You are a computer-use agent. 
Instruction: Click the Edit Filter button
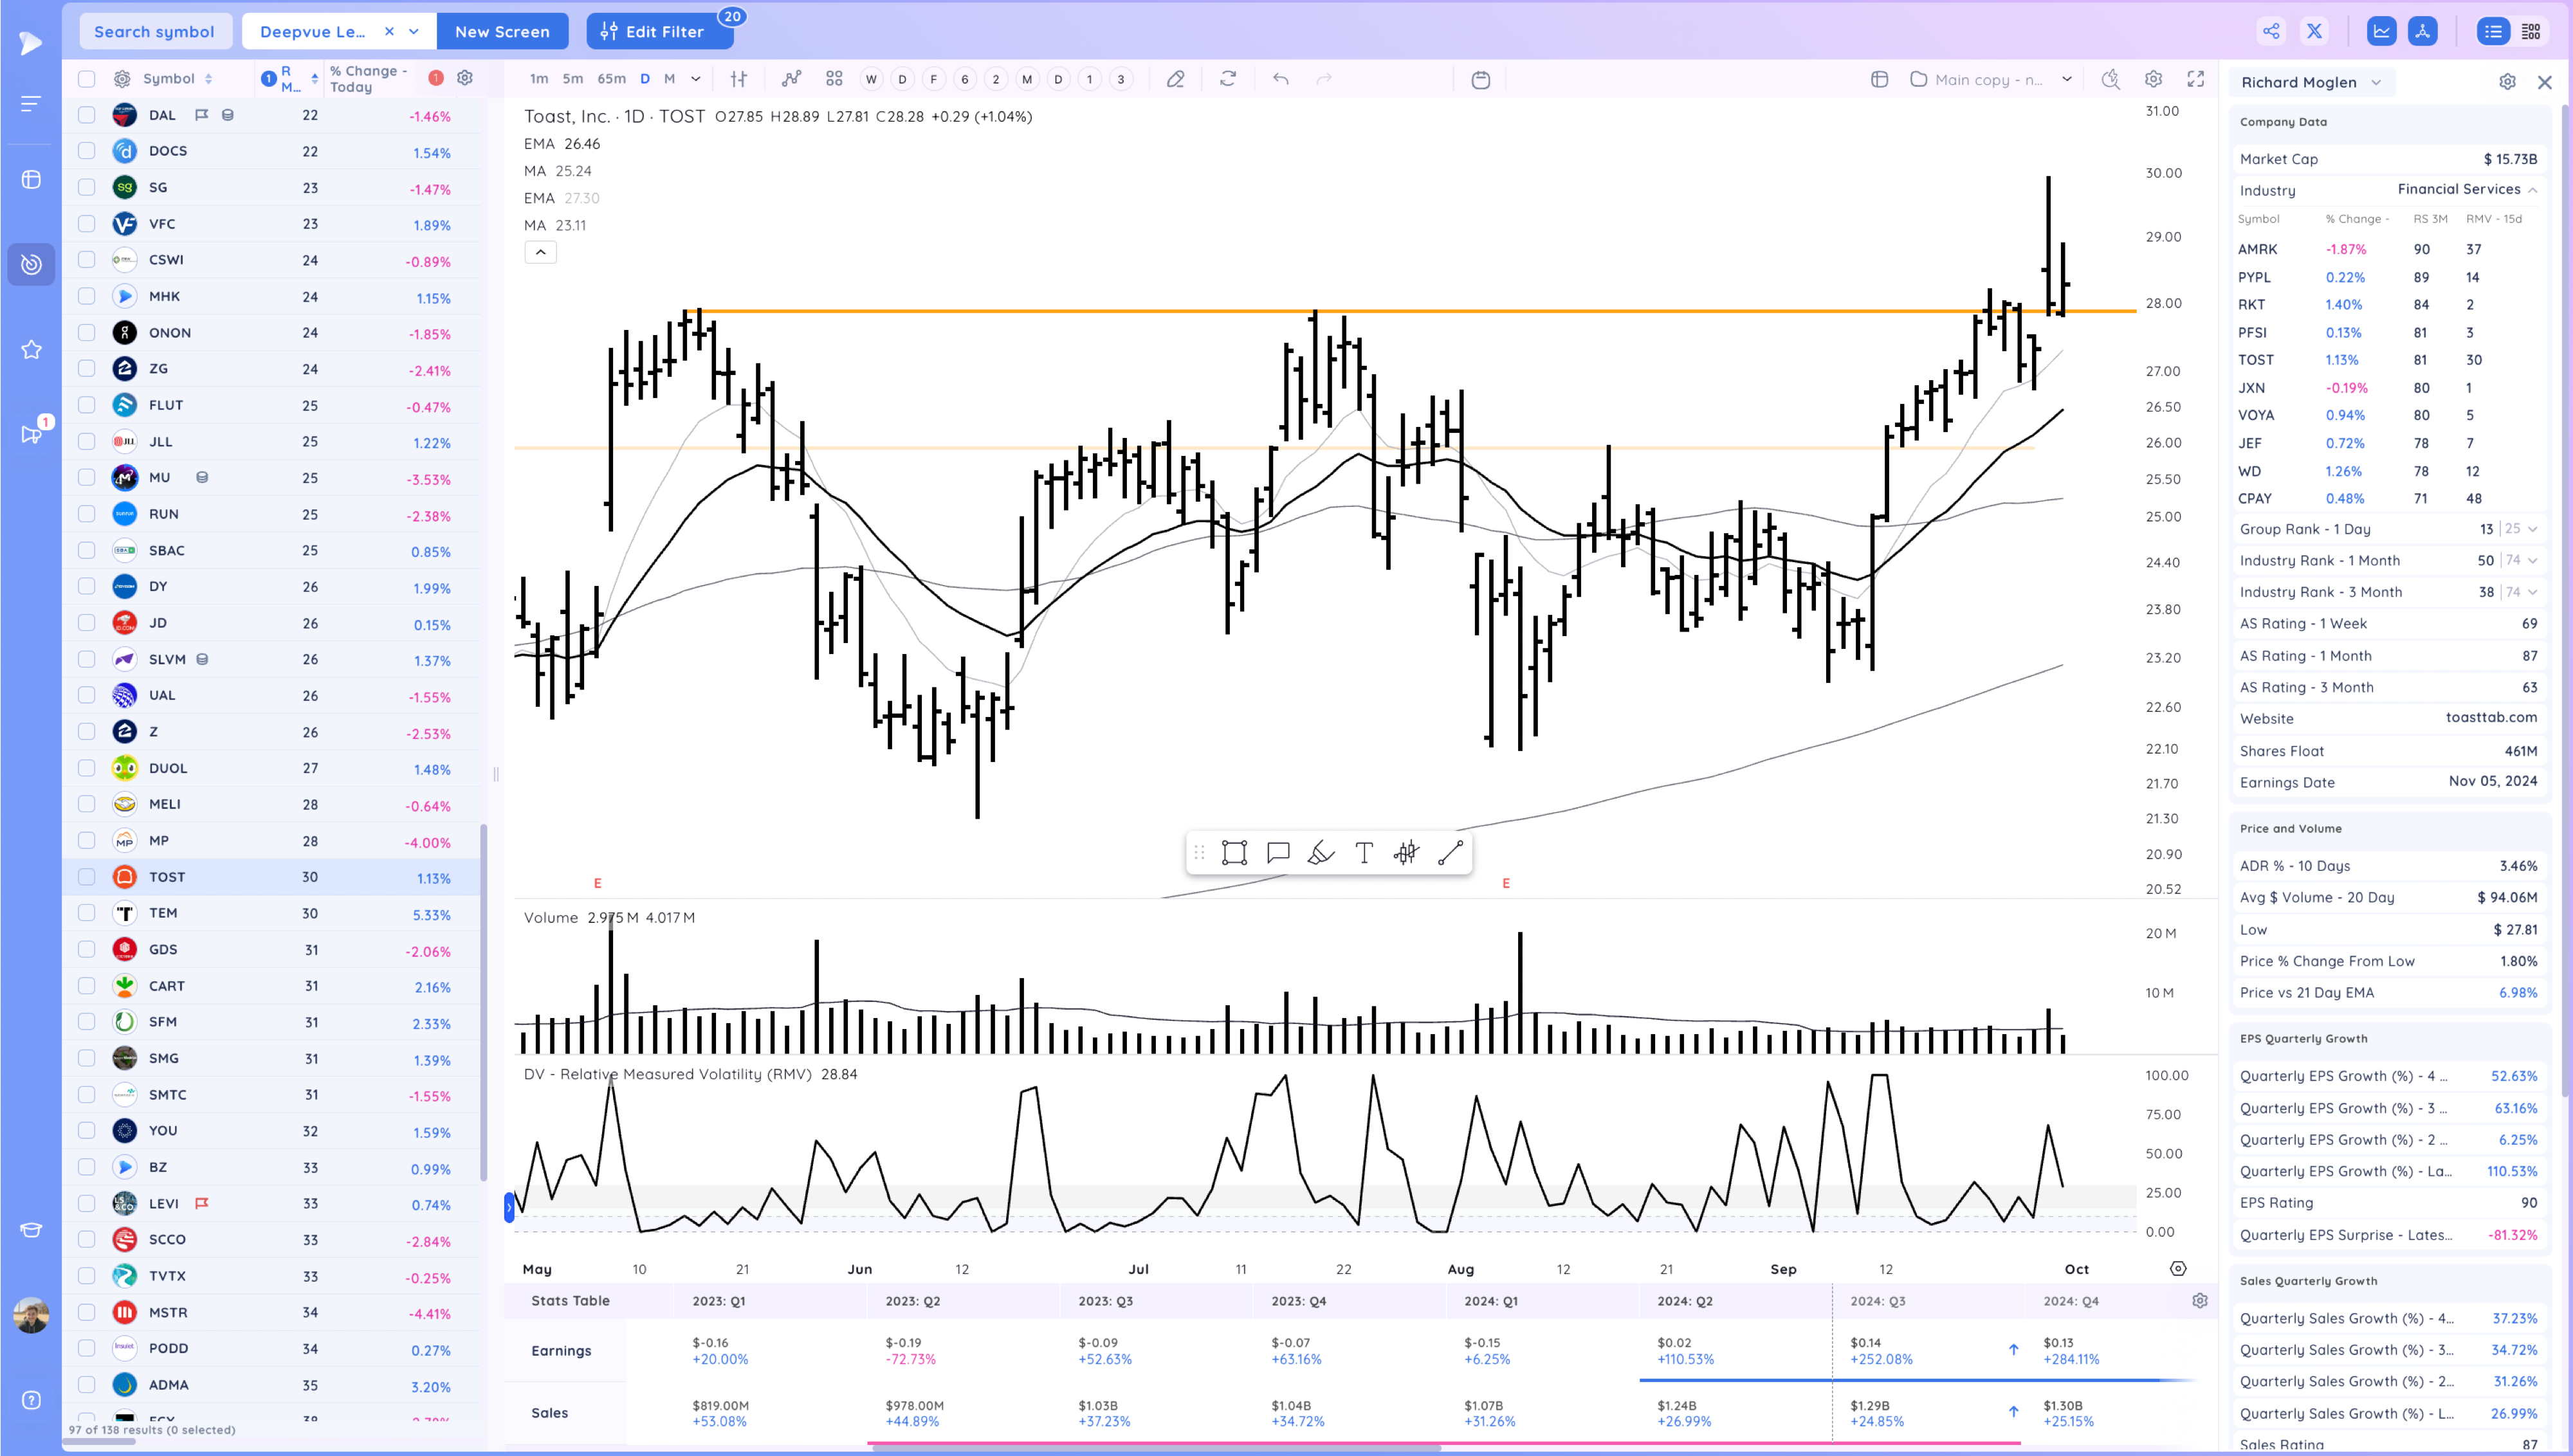tap(660, 31)
